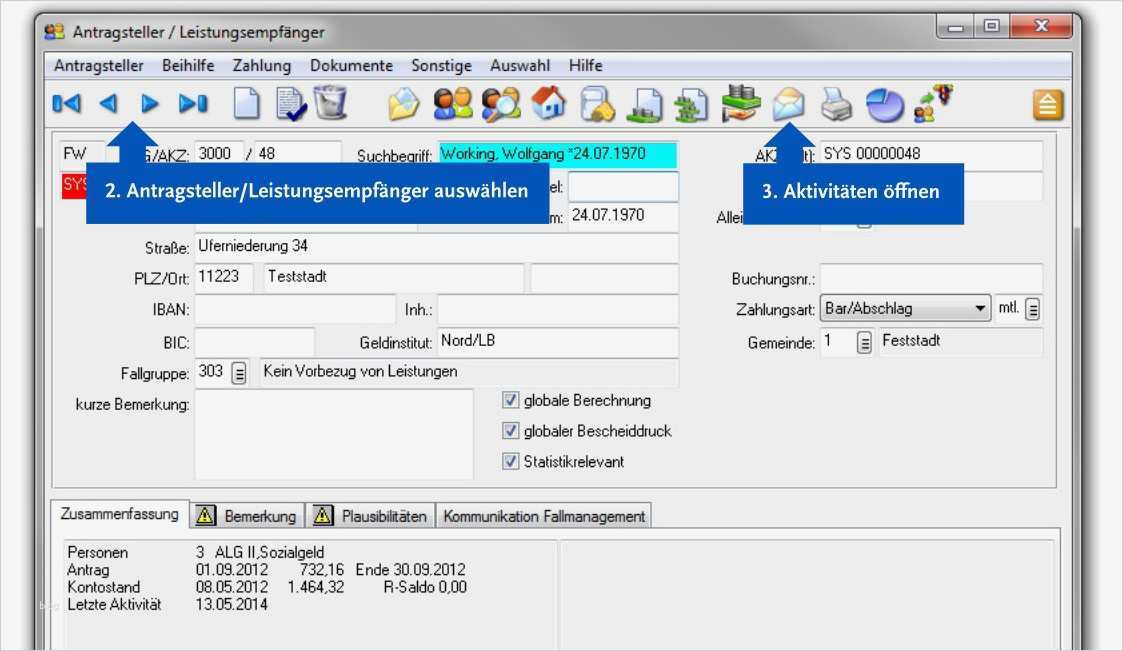Toggle the globale Berechnung checkbox
Screen dimensions: 1123x651
tap(510, 400)
